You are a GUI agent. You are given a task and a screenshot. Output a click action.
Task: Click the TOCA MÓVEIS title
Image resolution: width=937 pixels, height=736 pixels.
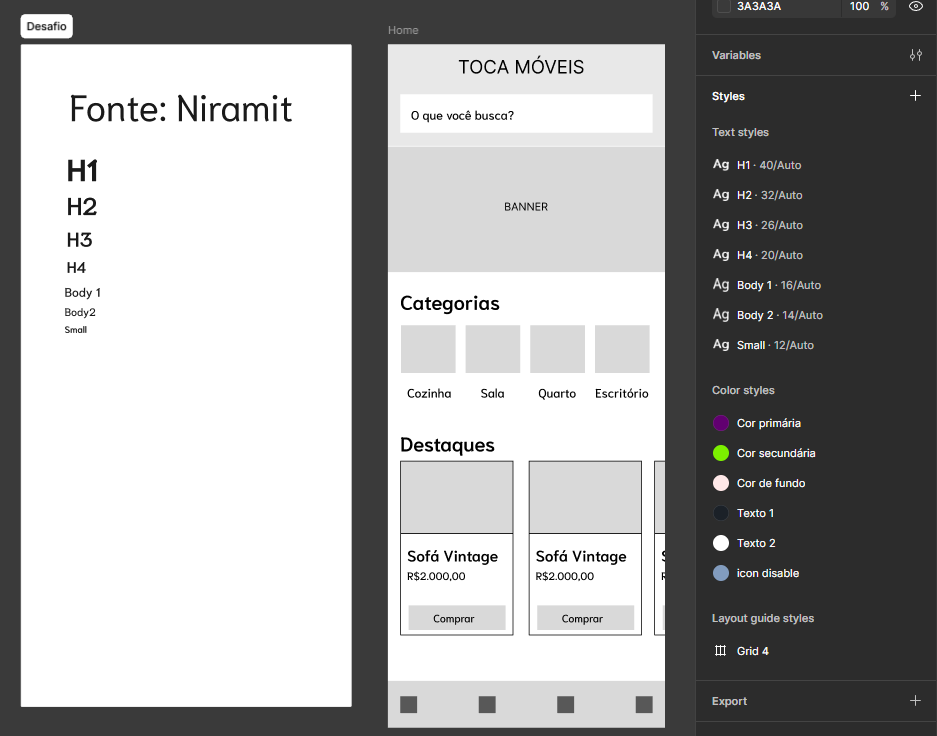(x=521, y=67)
